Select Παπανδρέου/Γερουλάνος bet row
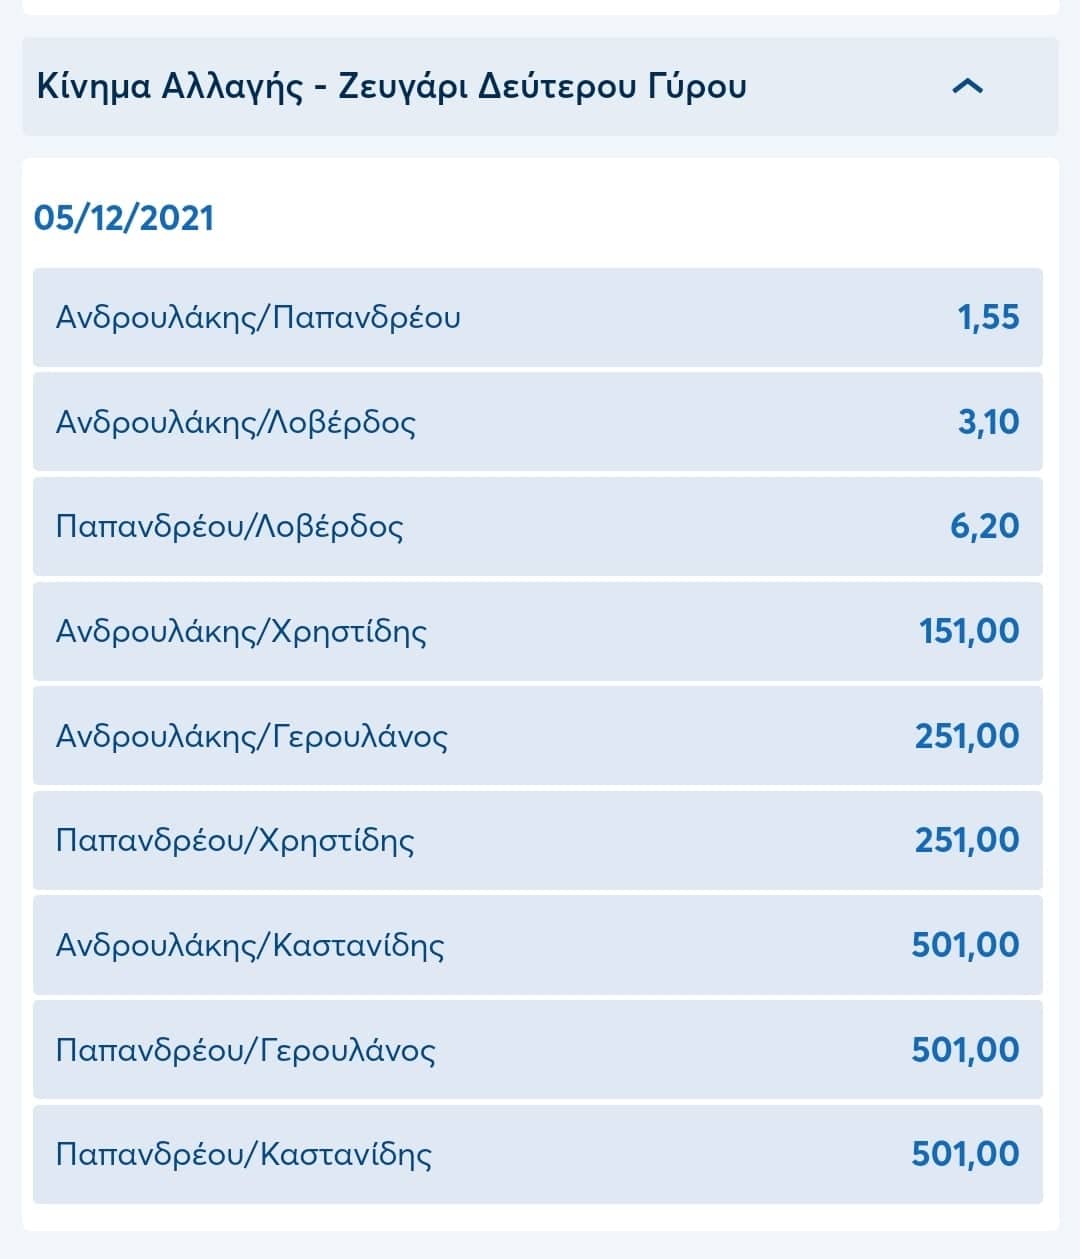 coord(538,1050)
